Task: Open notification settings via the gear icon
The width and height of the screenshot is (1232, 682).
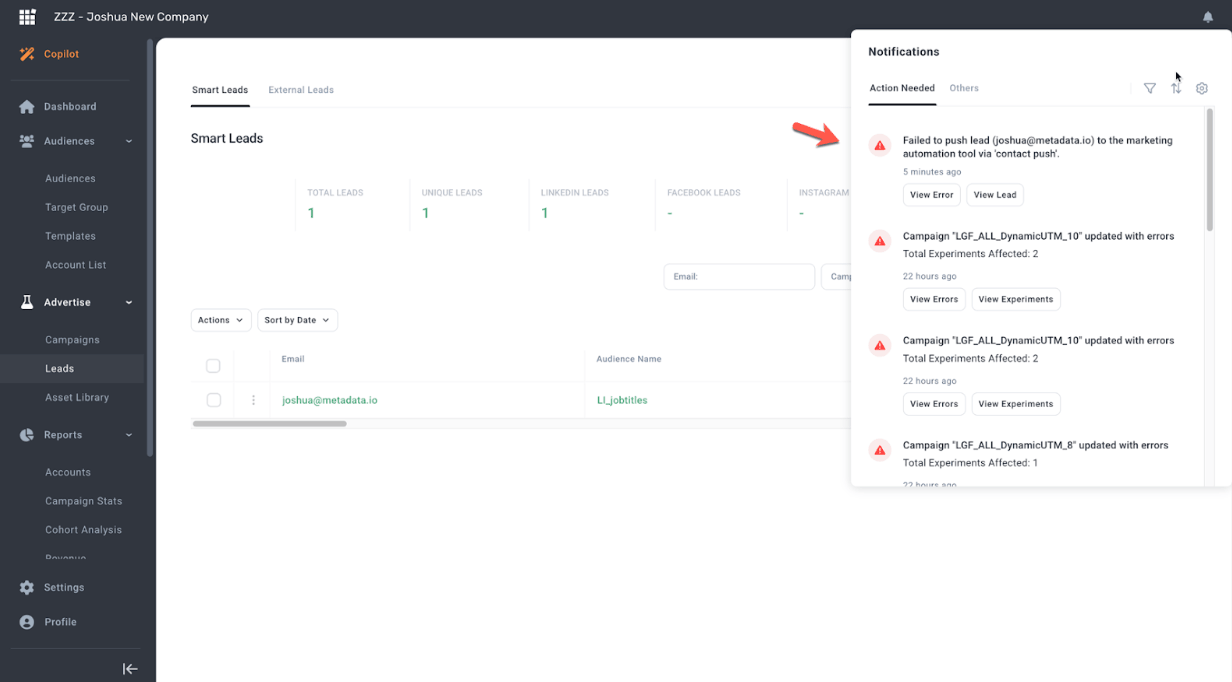Action: coord(1202,88)
